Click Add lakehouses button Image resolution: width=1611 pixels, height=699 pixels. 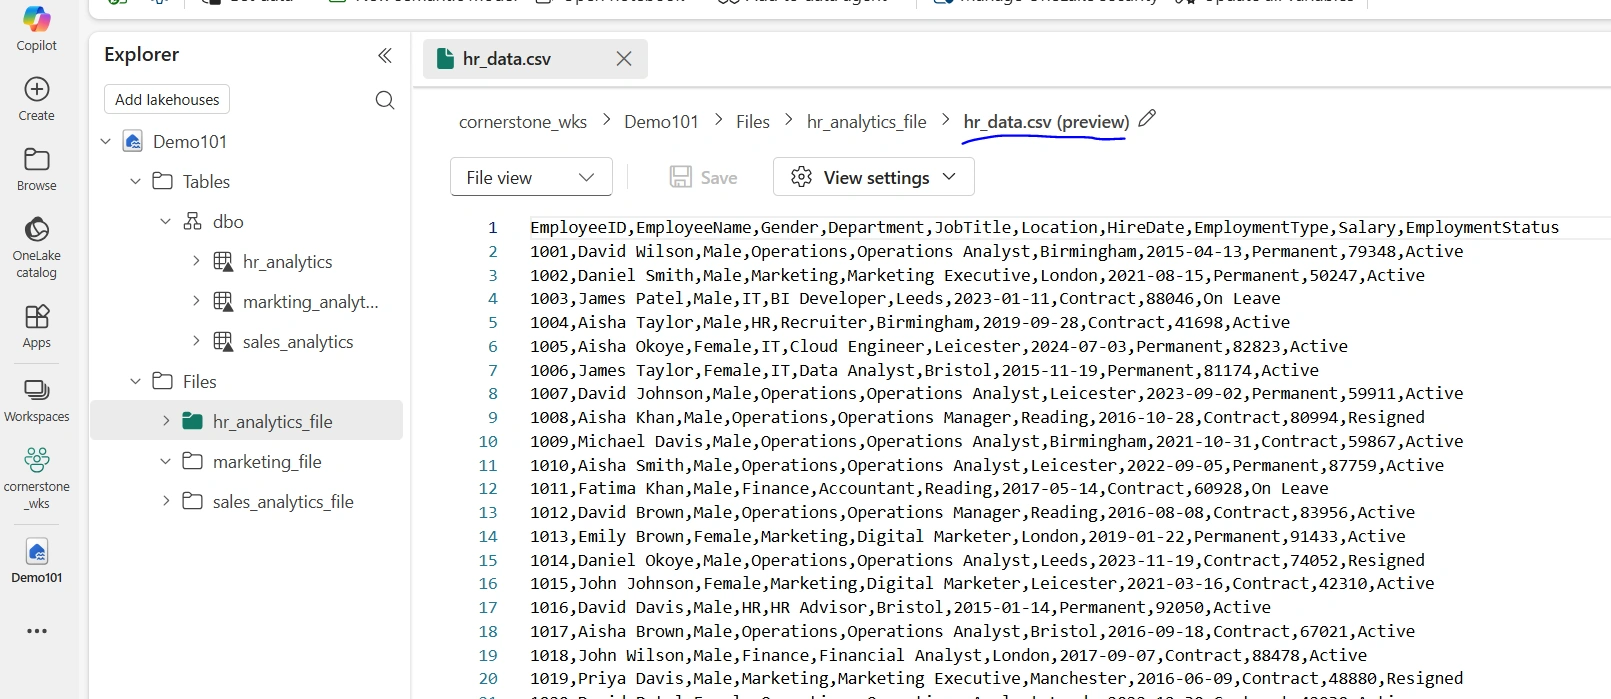(167, 100)
